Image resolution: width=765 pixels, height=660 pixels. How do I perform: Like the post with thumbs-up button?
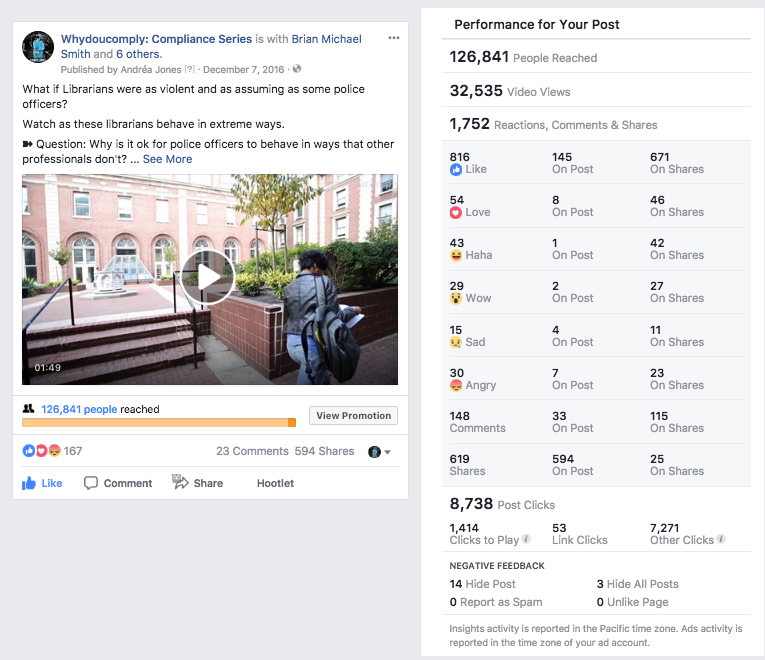coord(42,483)
